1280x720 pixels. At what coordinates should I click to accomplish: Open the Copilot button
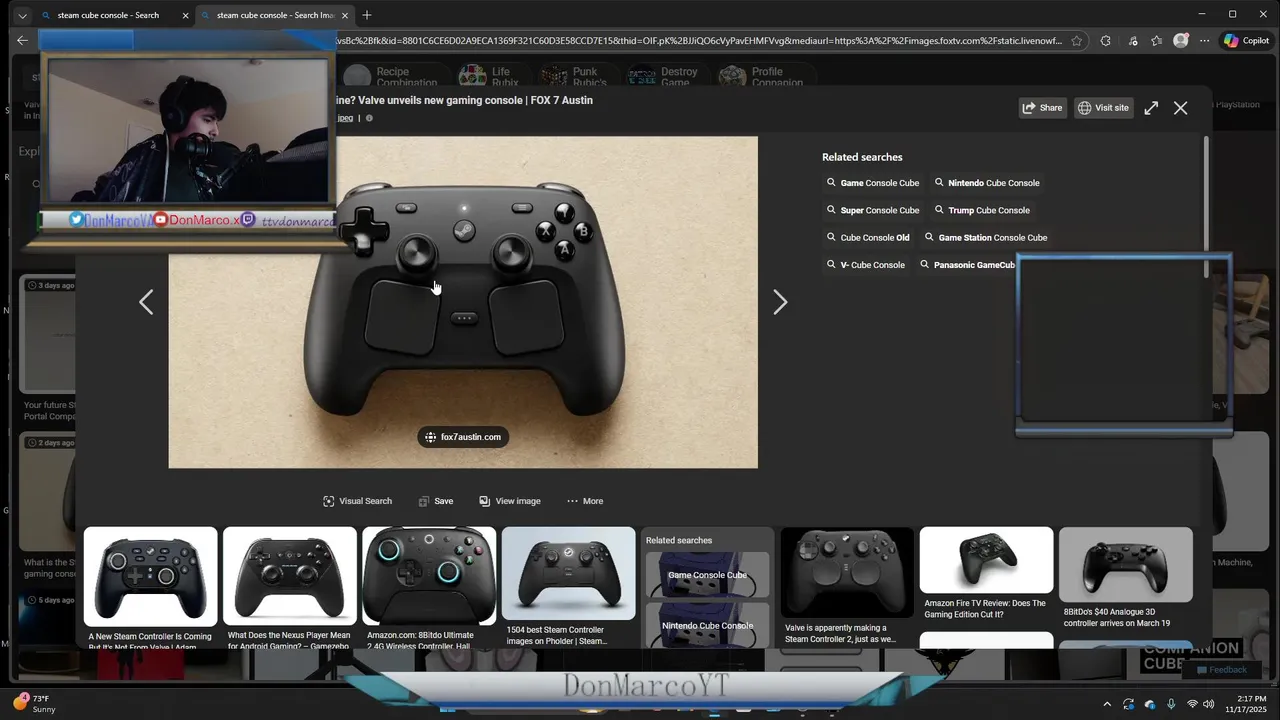(x=1247, y=41)
